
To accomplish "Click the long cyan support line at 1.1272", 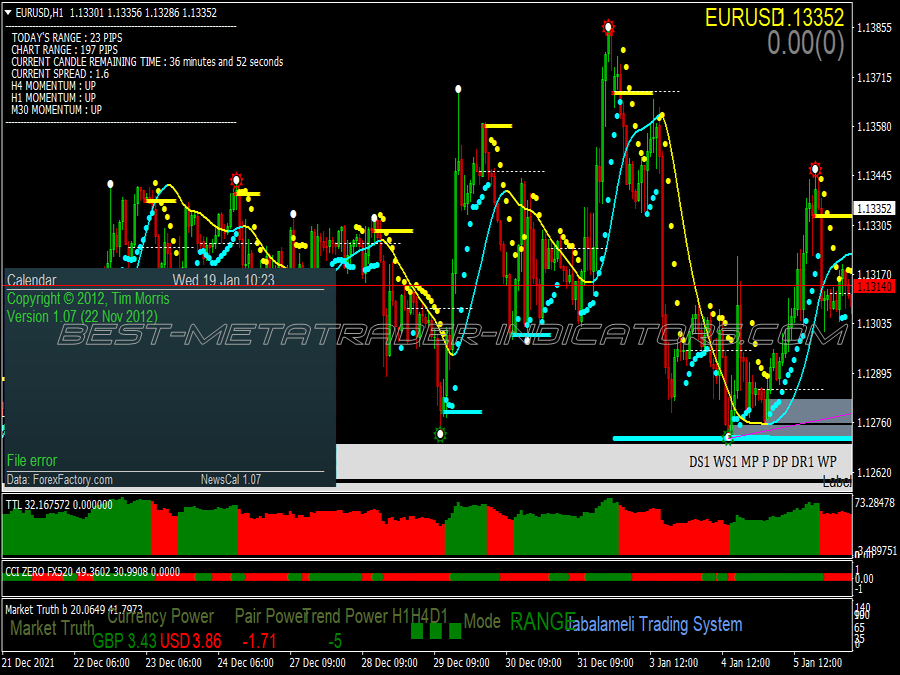I will pyautogui.click(x=732, y=439).
